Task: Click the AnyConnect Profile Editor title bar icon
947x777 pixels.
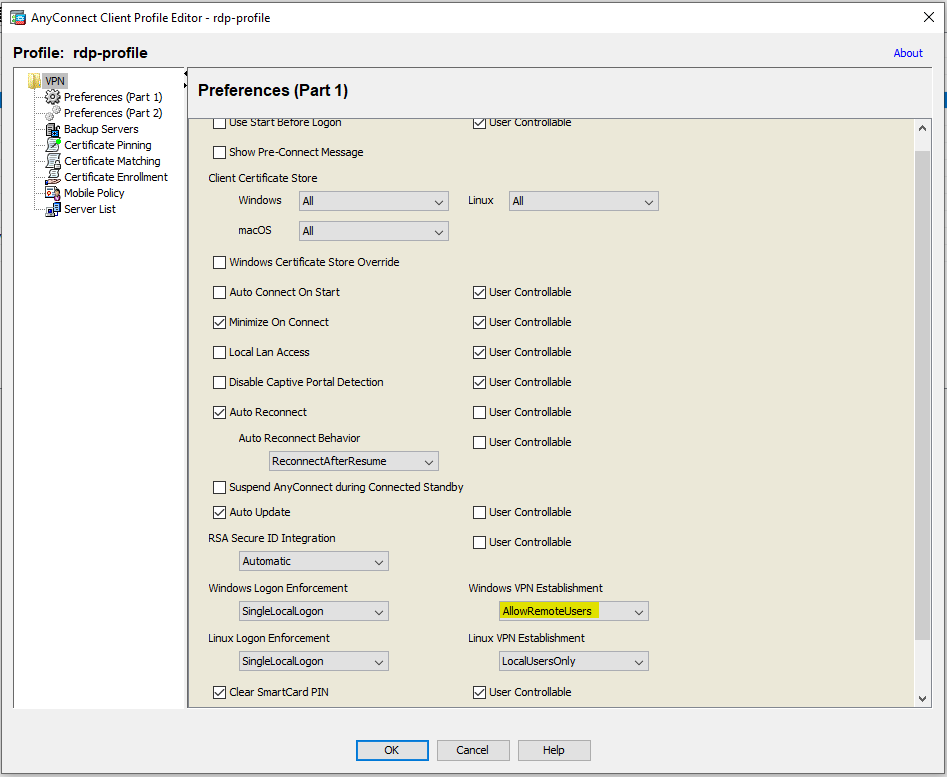Action: (18, 18)
